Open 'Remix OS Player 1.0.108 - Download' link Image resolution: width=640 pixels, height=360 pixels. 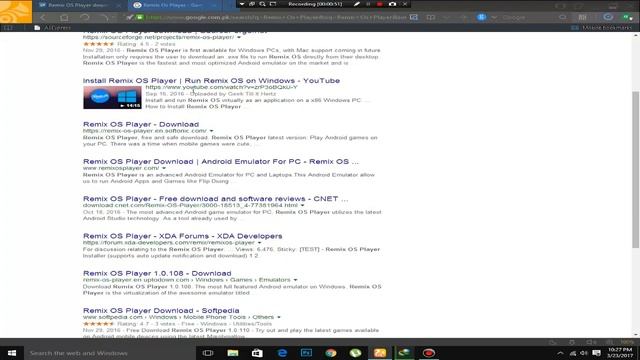click(157, 273)
